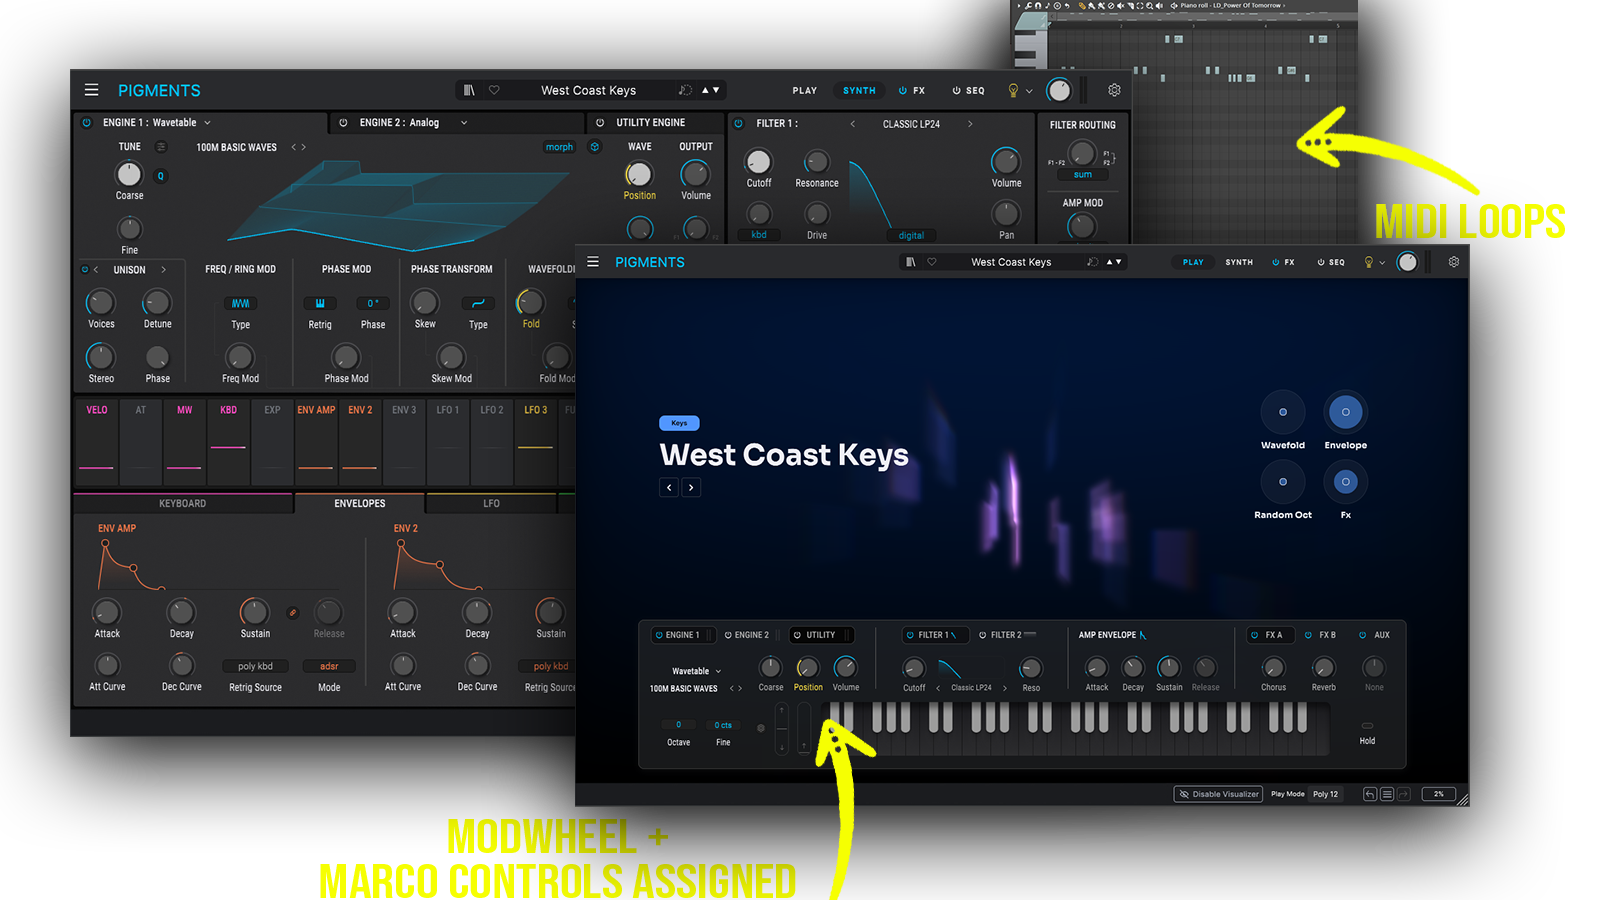The width and height of the screenshot is (1600, 900).
Task: Click the Retrig keyboard icon in Phase Mod
Action: coord(320,303)
